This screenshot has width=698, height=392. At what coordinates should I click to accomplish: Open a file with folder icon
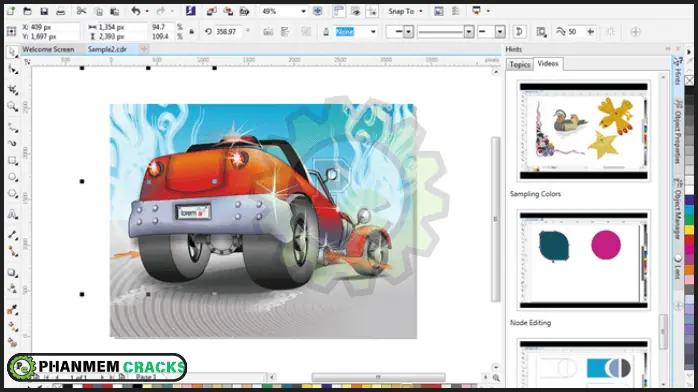pos(27,11)
